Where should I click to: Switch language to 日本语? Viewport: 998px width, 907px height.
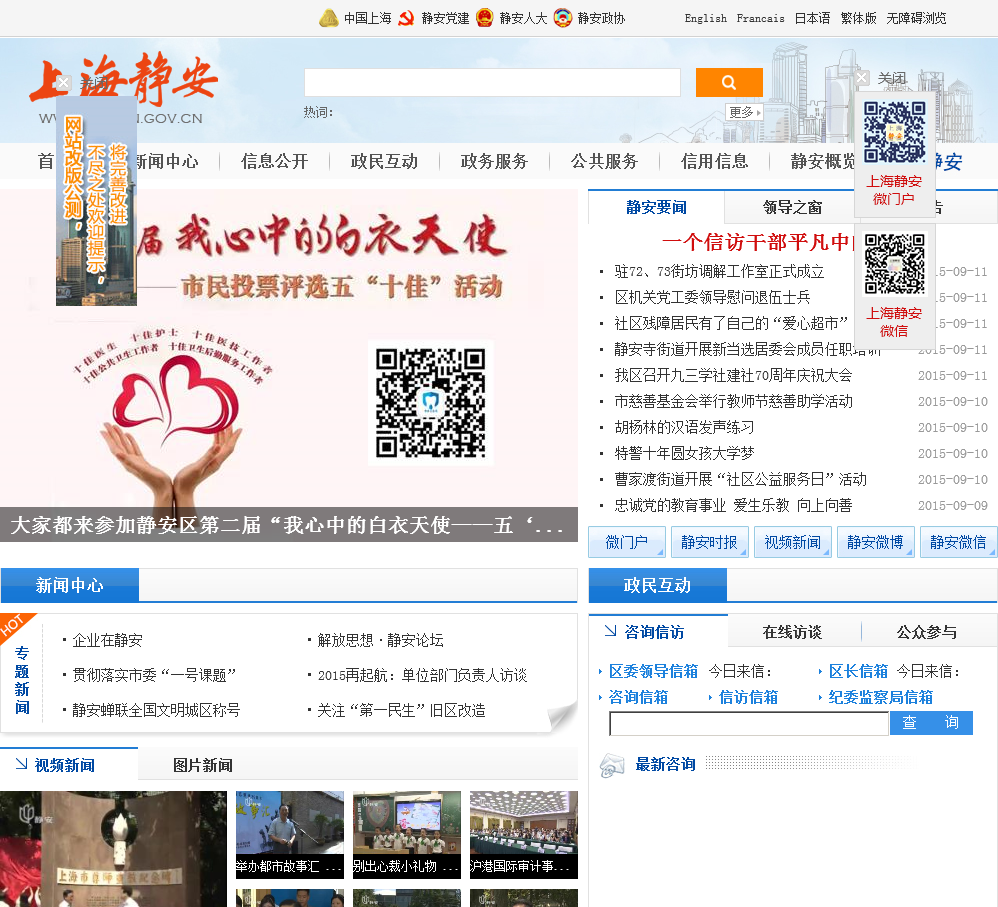[x=812, y=18]
